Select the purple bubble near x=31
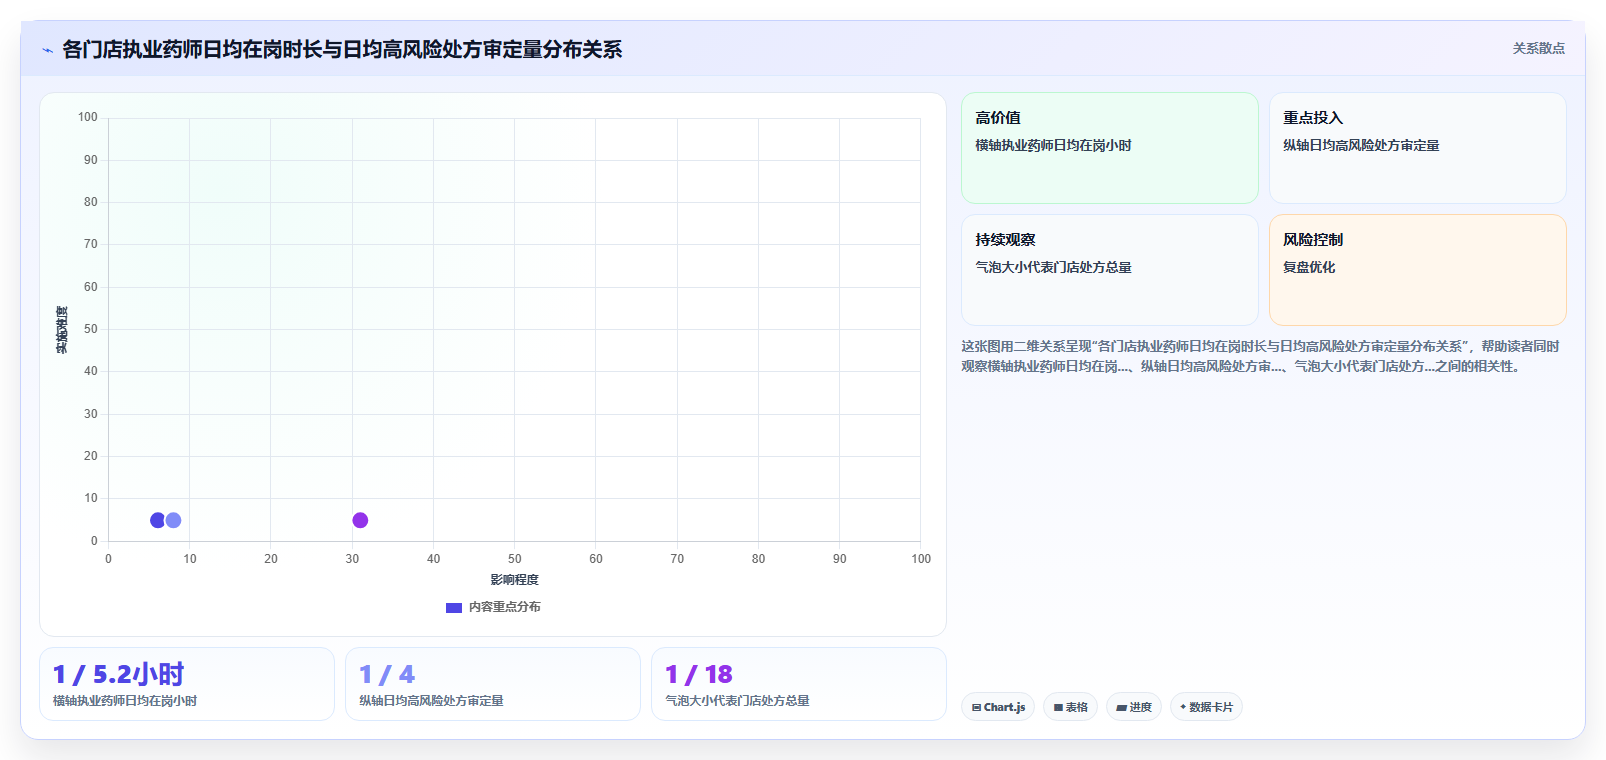1606x760 pixels. 360,520
